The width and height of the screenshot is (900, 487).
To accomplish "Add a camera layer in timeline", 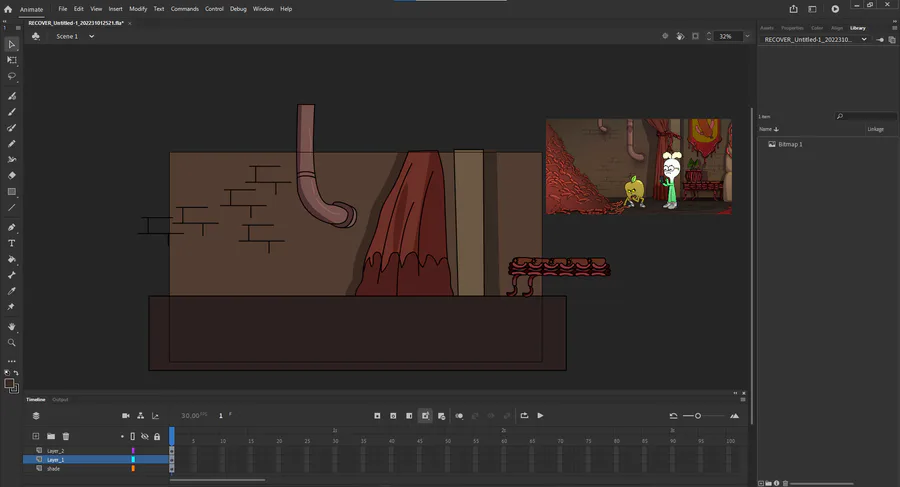I will [126, 415].
